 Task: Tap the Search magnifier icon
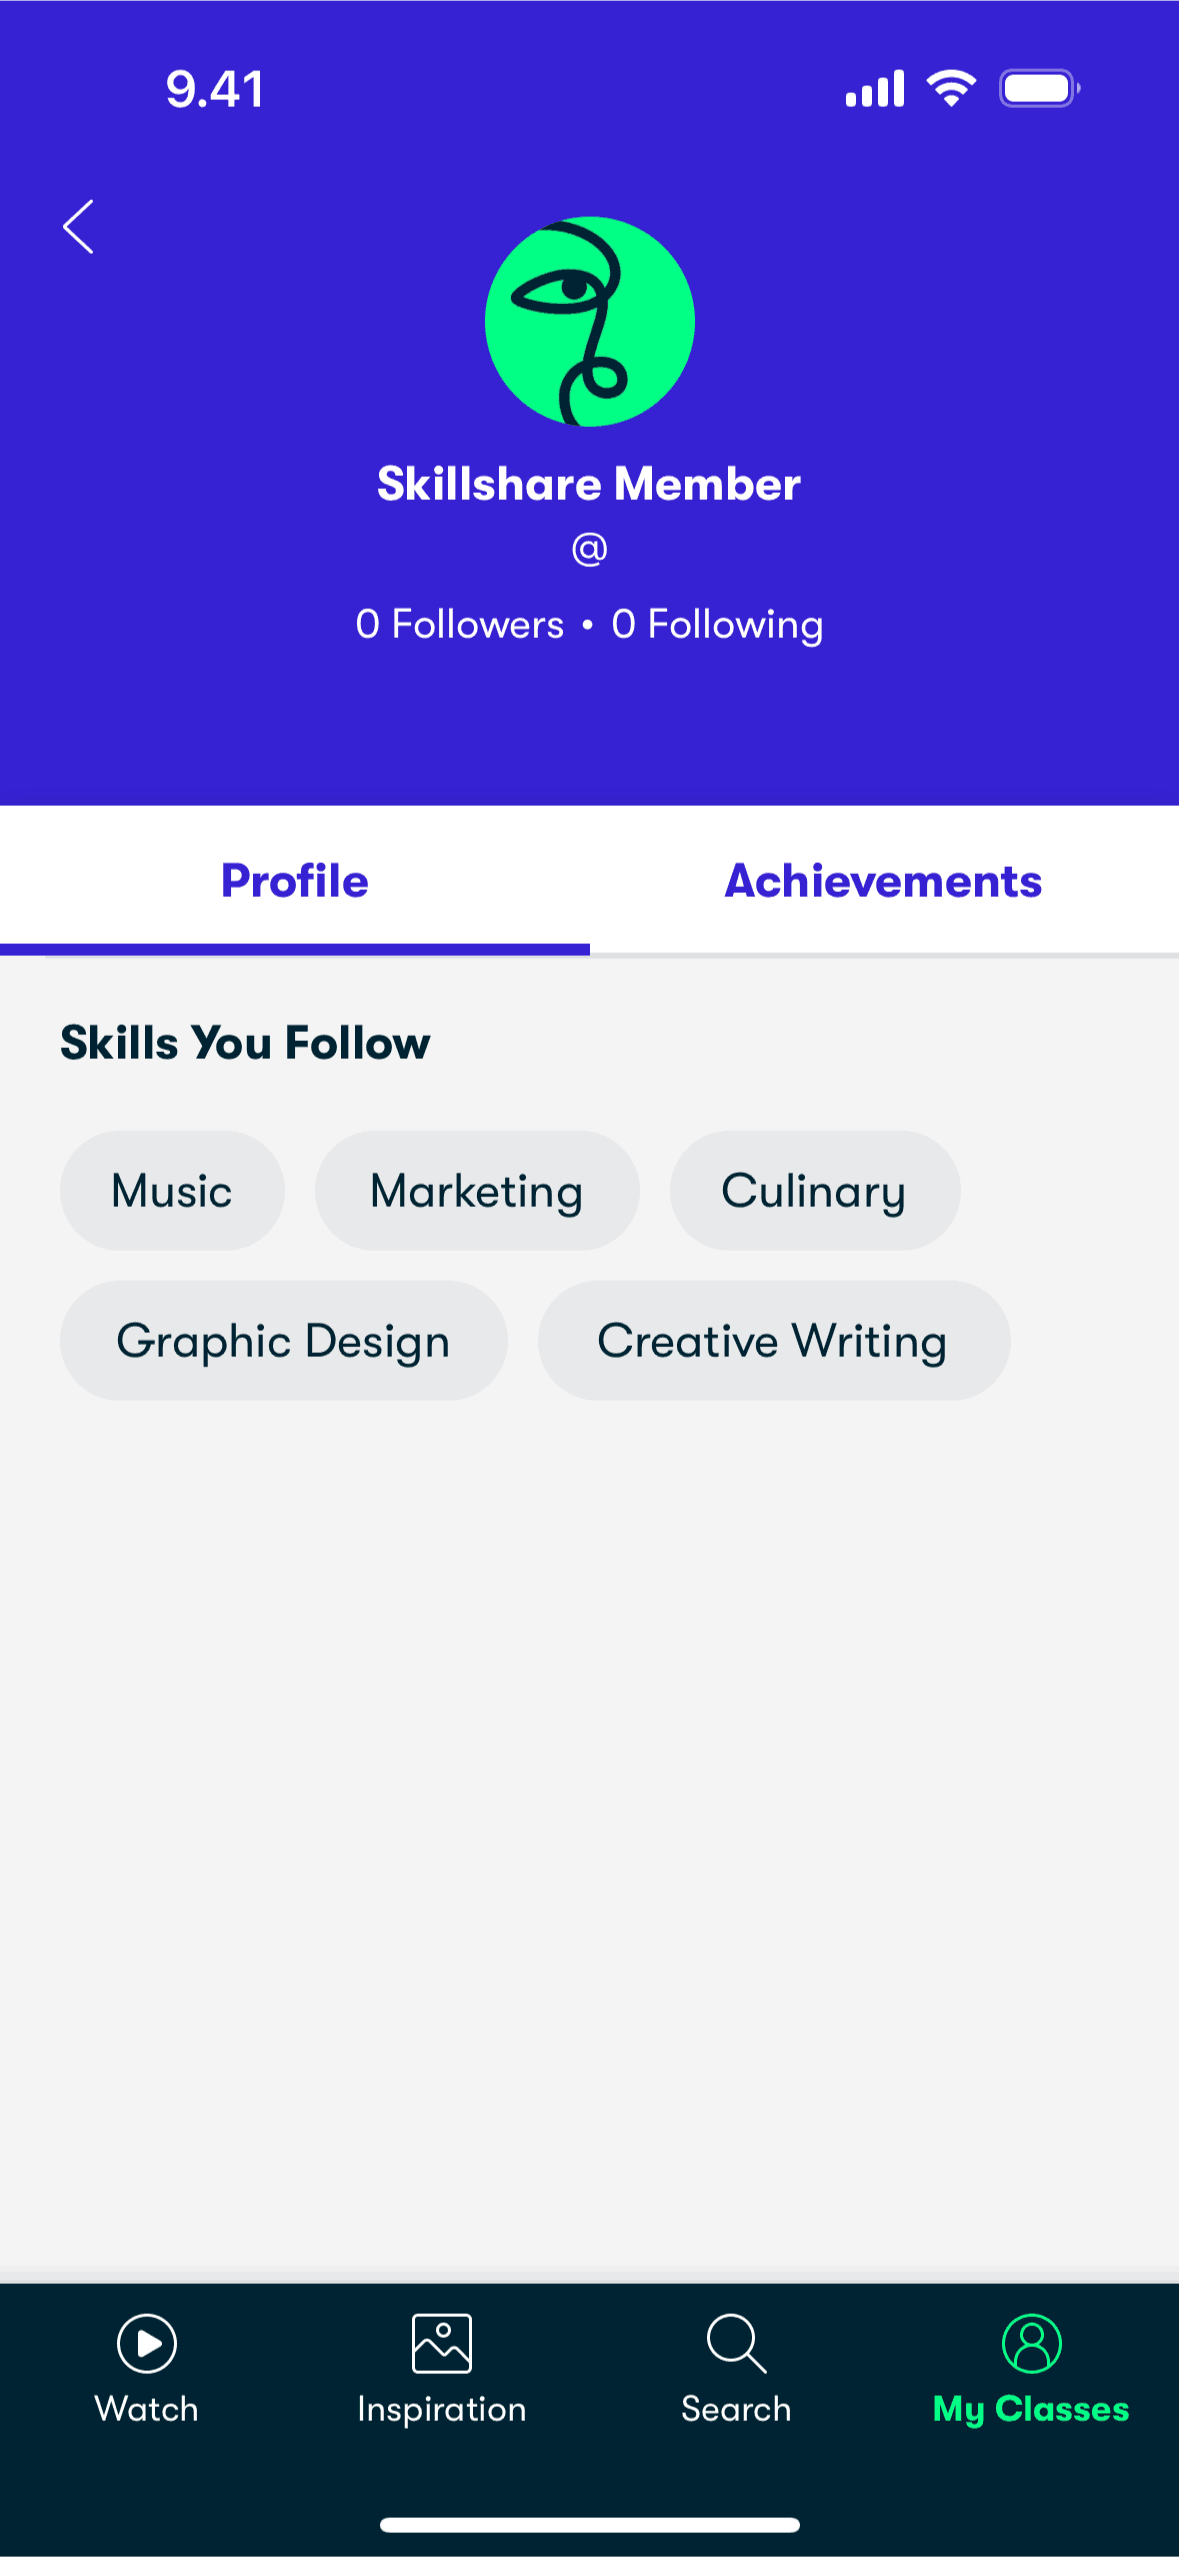click(x=736, y=2343)
